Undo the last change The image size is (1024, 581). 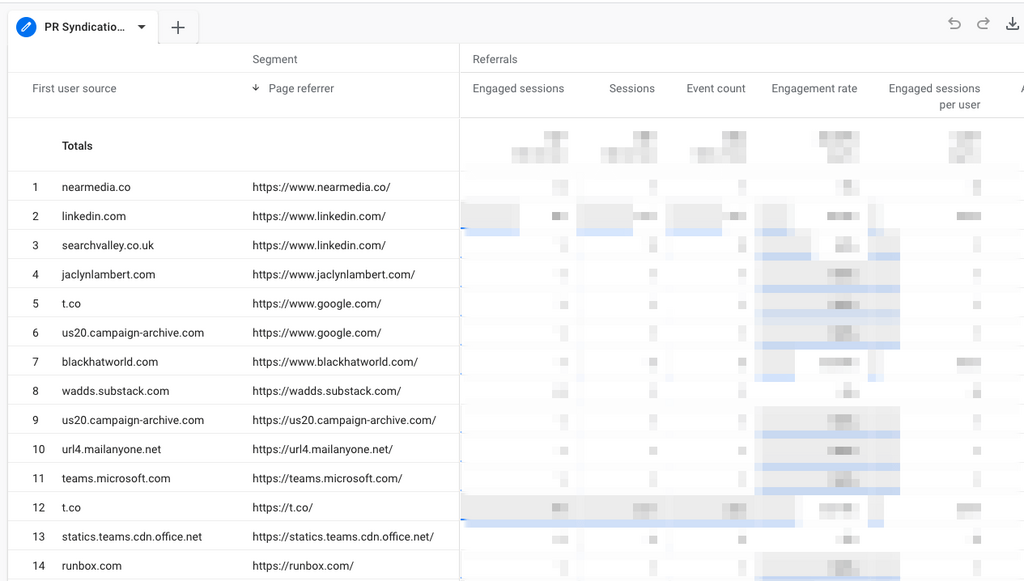[x=954, y=24]
